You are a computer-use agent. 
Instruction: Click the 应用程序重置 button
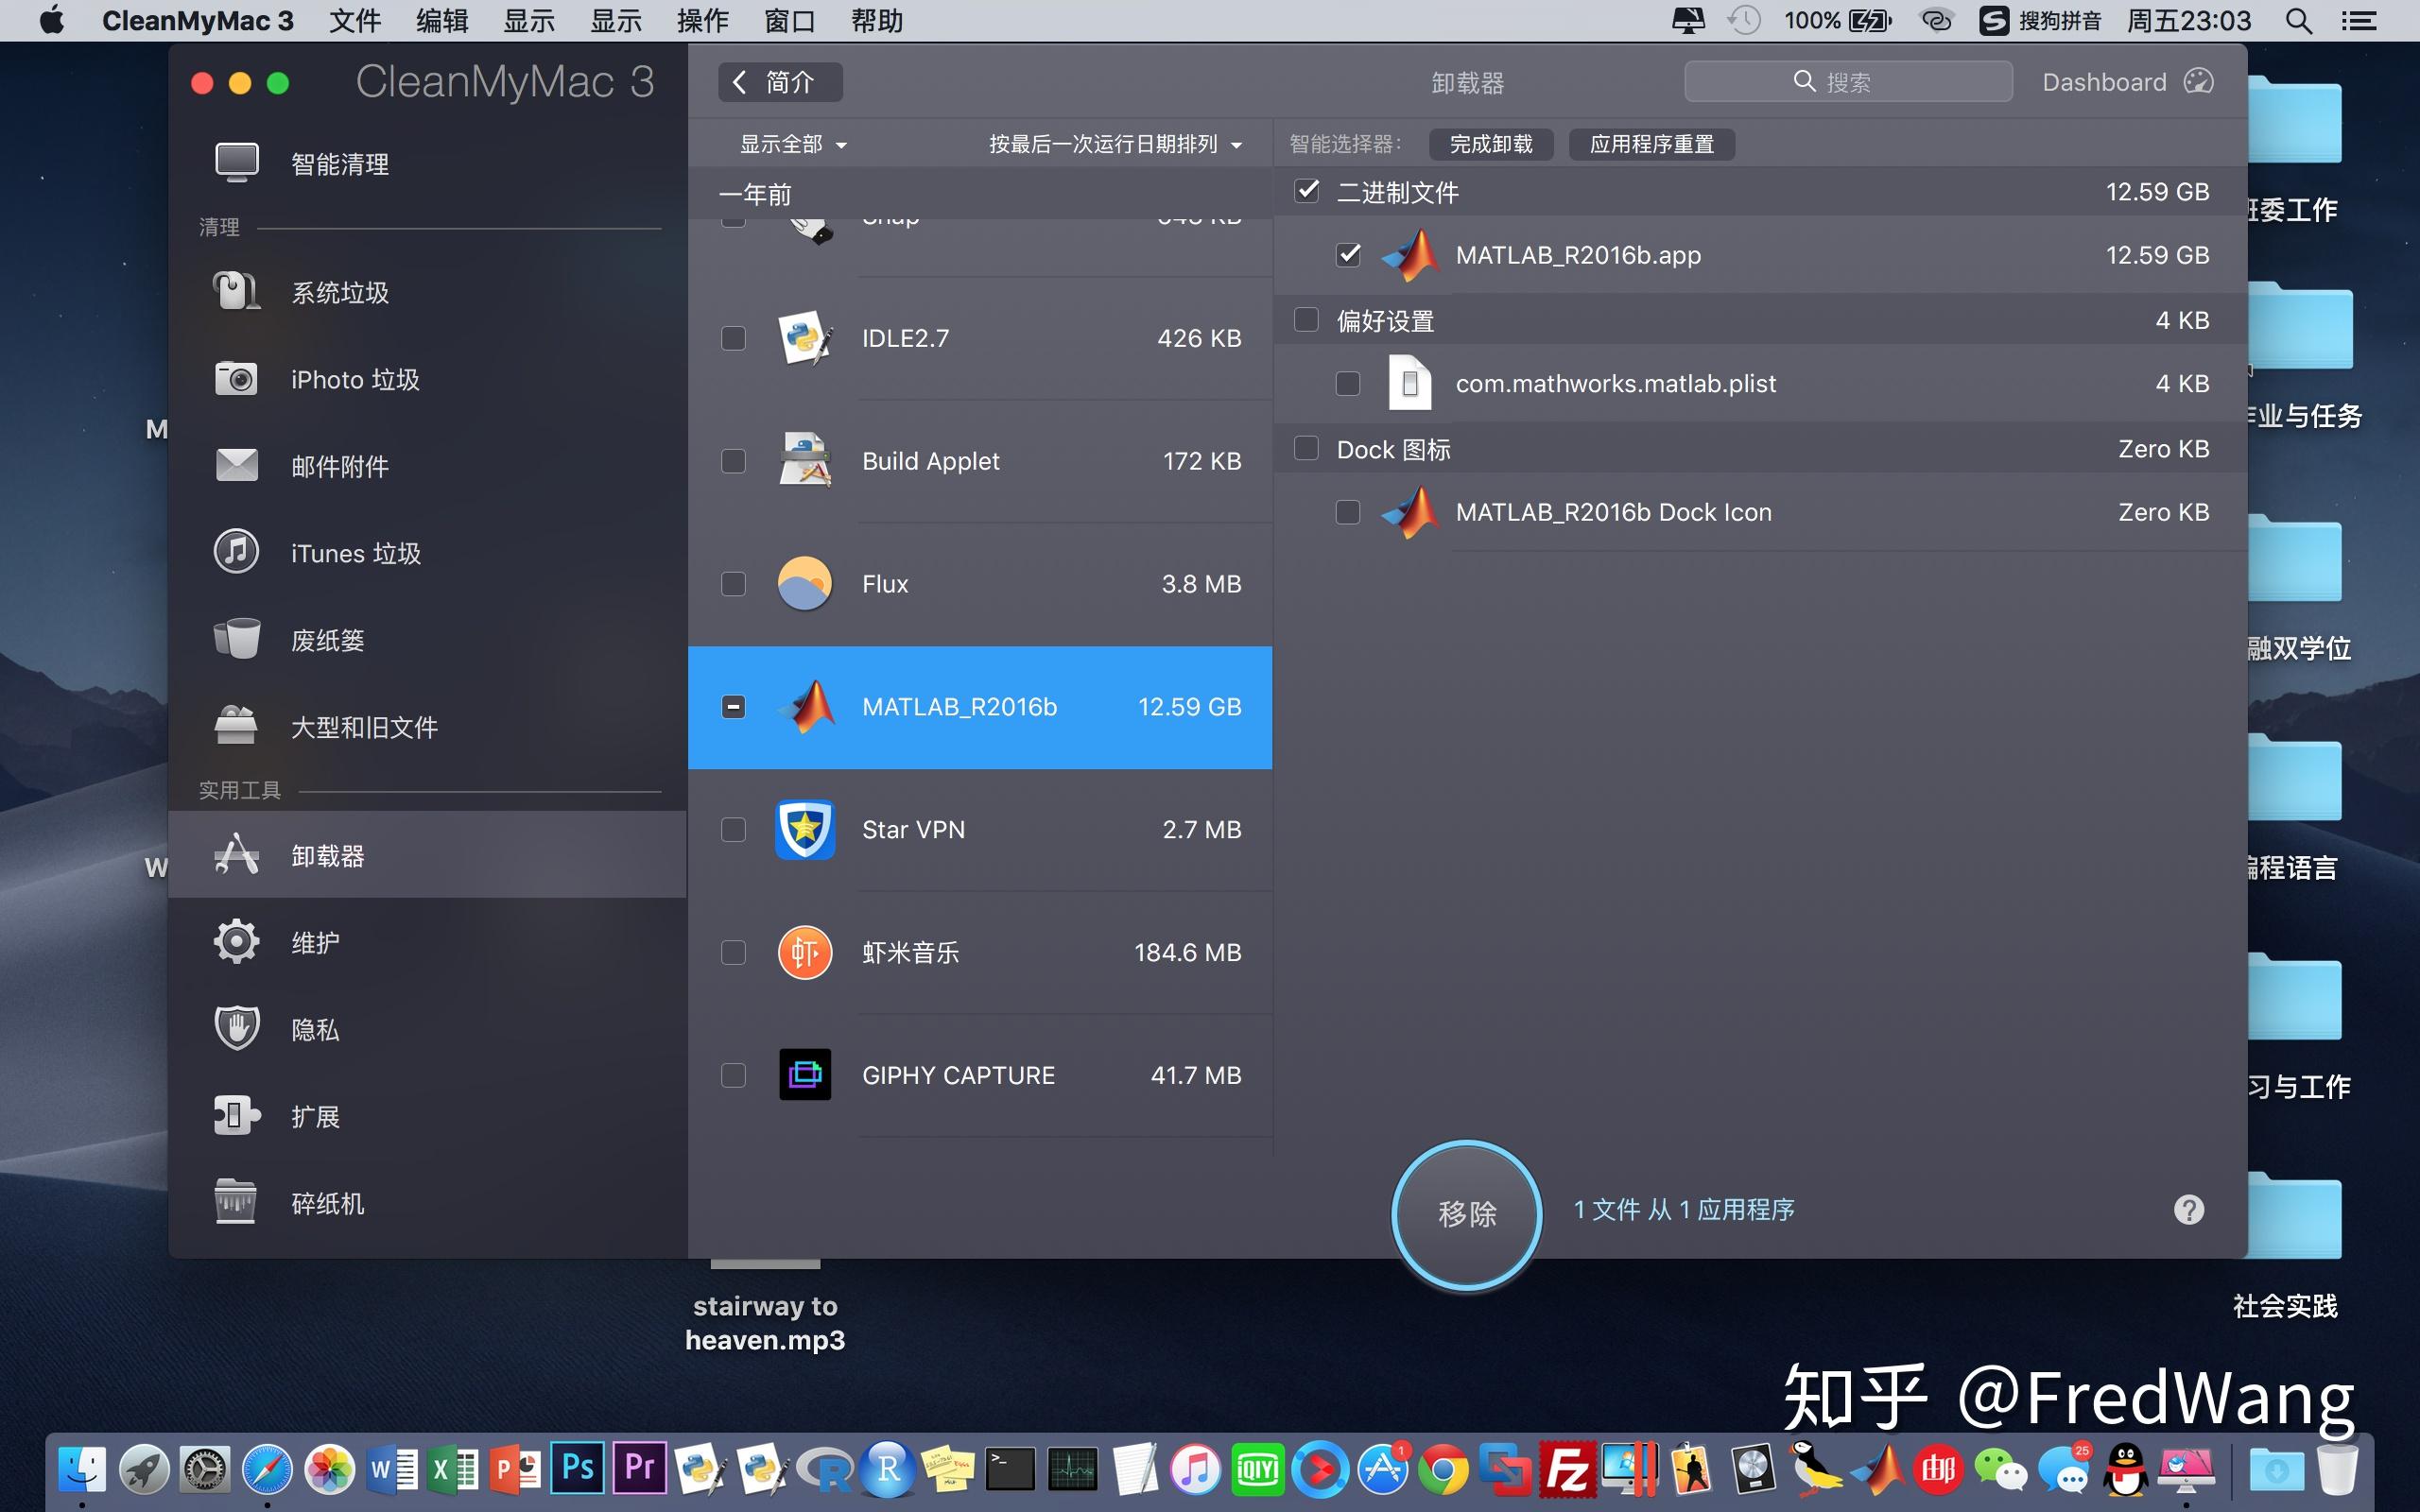[x=1652, y=144]
